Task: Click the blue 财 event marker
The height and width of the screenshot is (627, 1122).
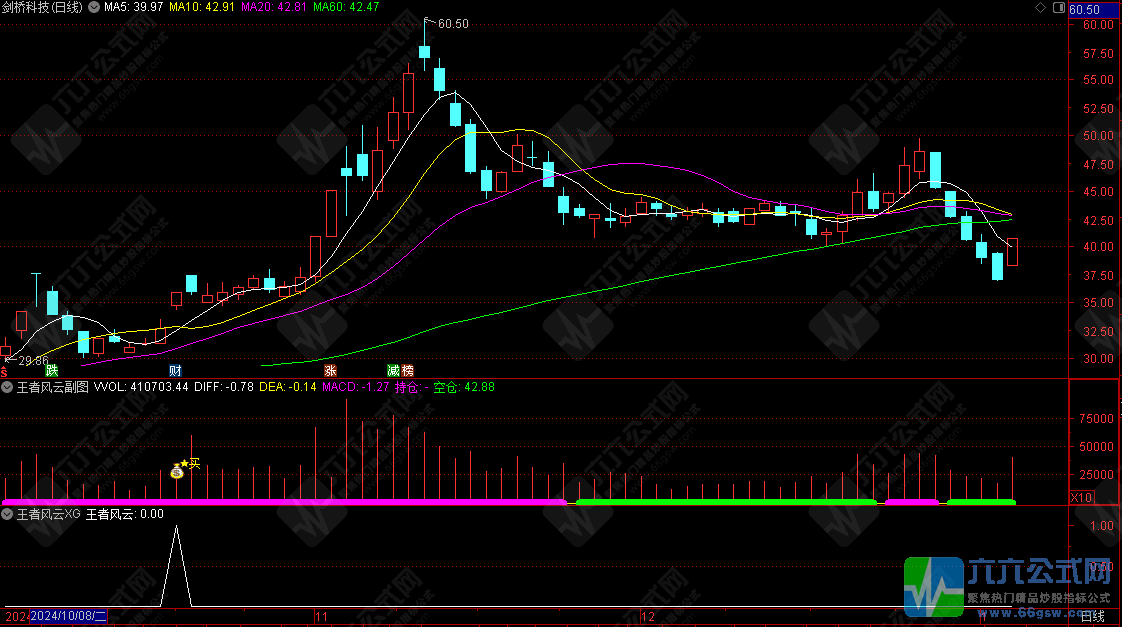Action: click(x=175, y=370)
